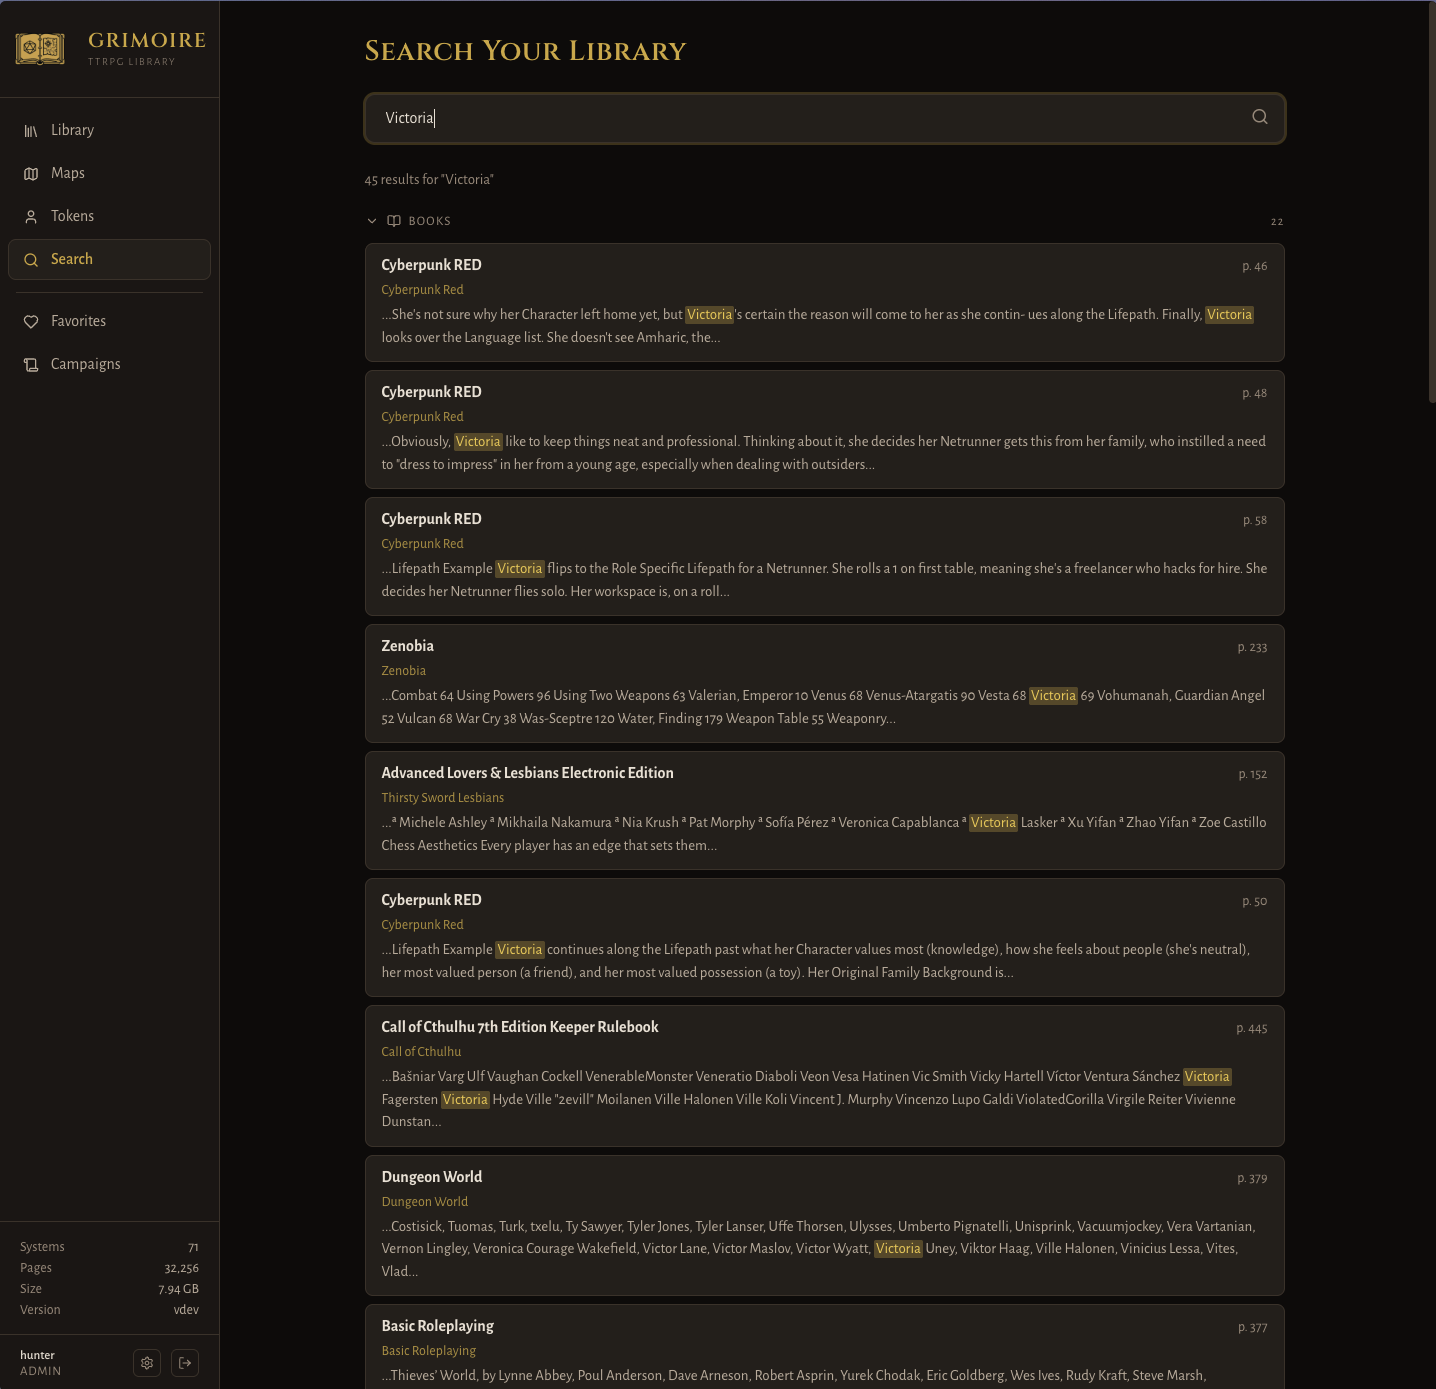Click the Library shelf icon
1436x1389 pixels.
coord(31,131)
